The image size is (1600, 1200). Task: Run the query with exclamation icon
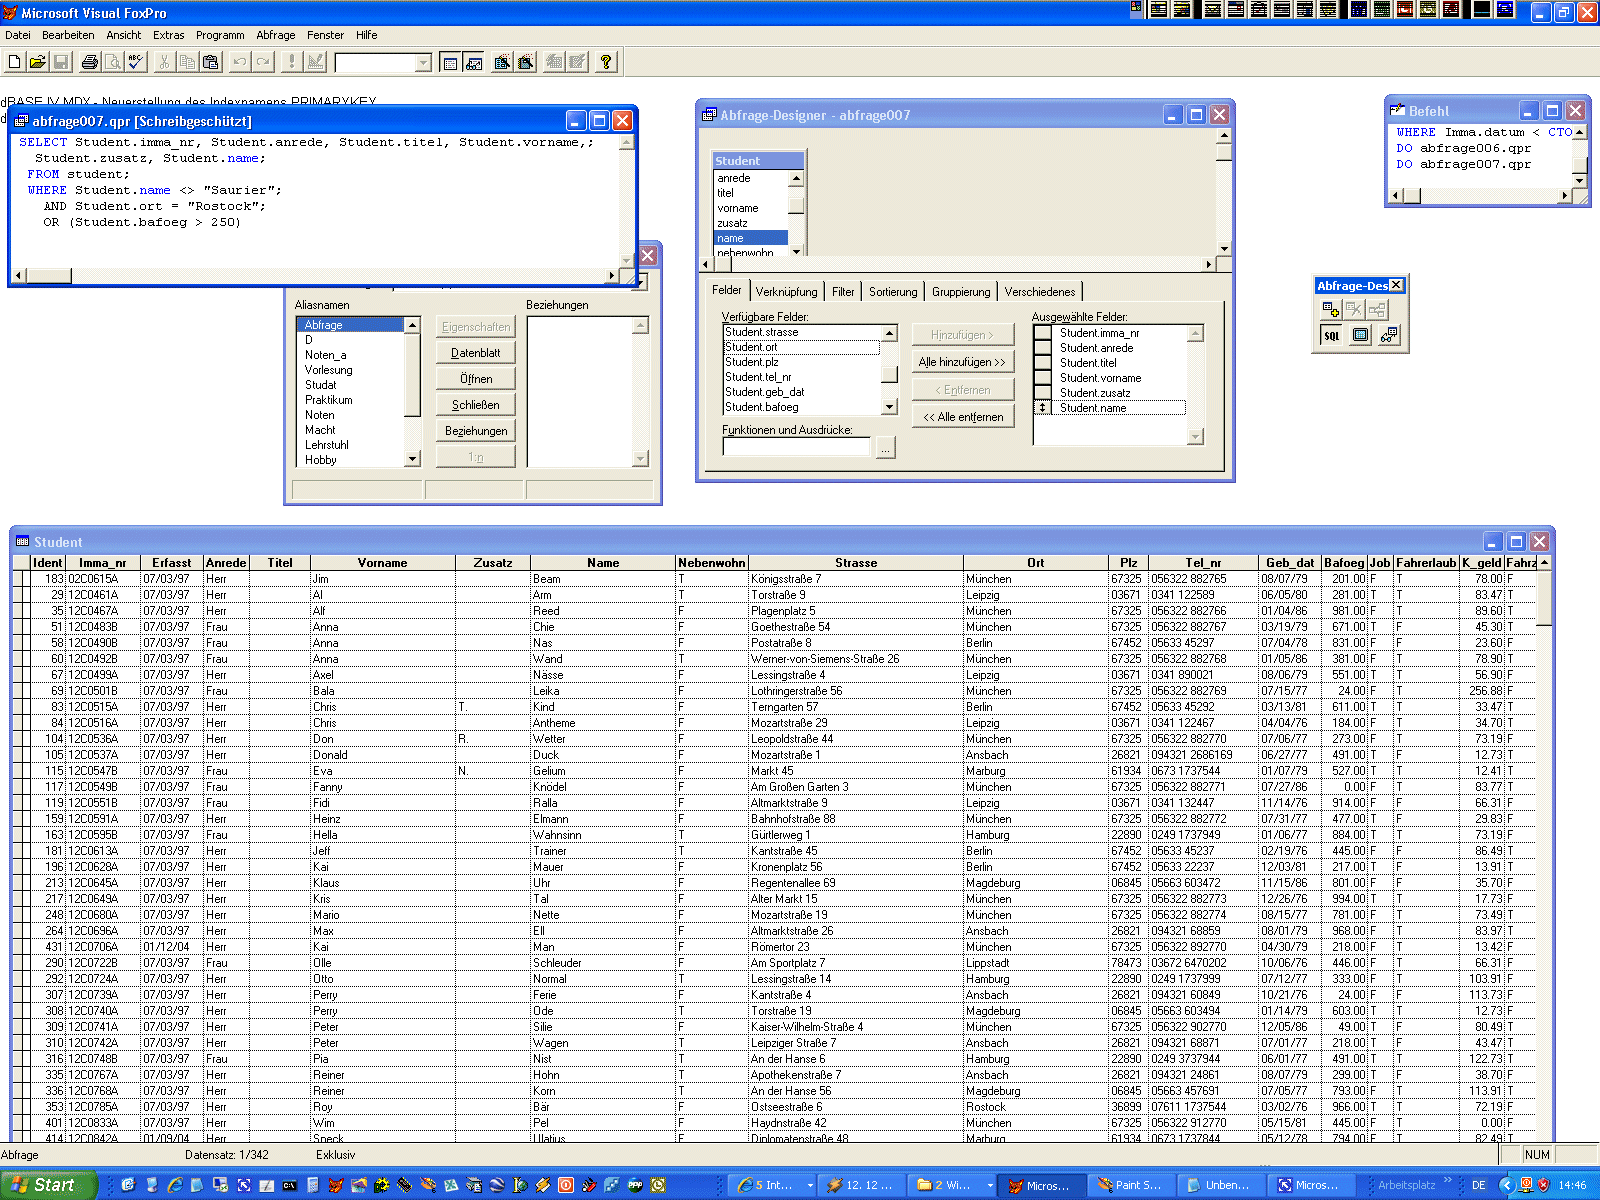292,62
